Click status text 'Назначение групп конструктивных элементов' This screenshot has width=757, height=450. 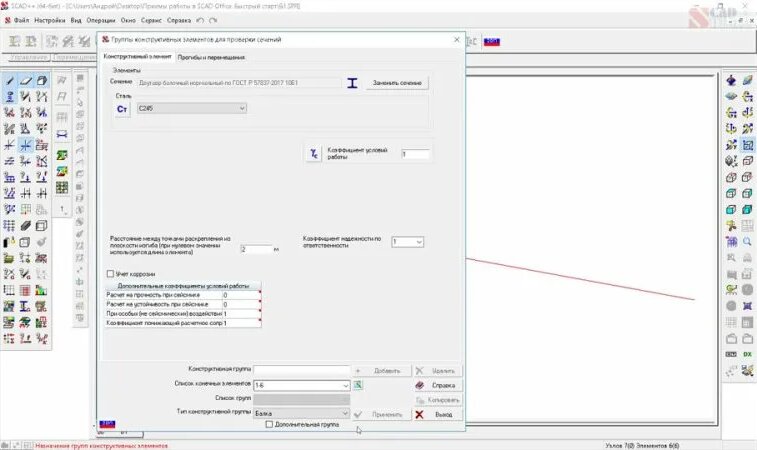[x=101, y=446]
